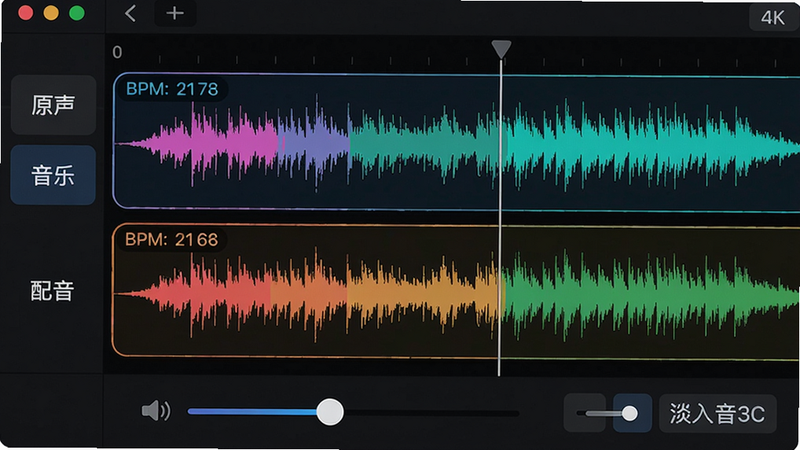Click the 4K quality badge
Image resolution: width=800 pixels, height=450 pixels.
tap(772, 18)
